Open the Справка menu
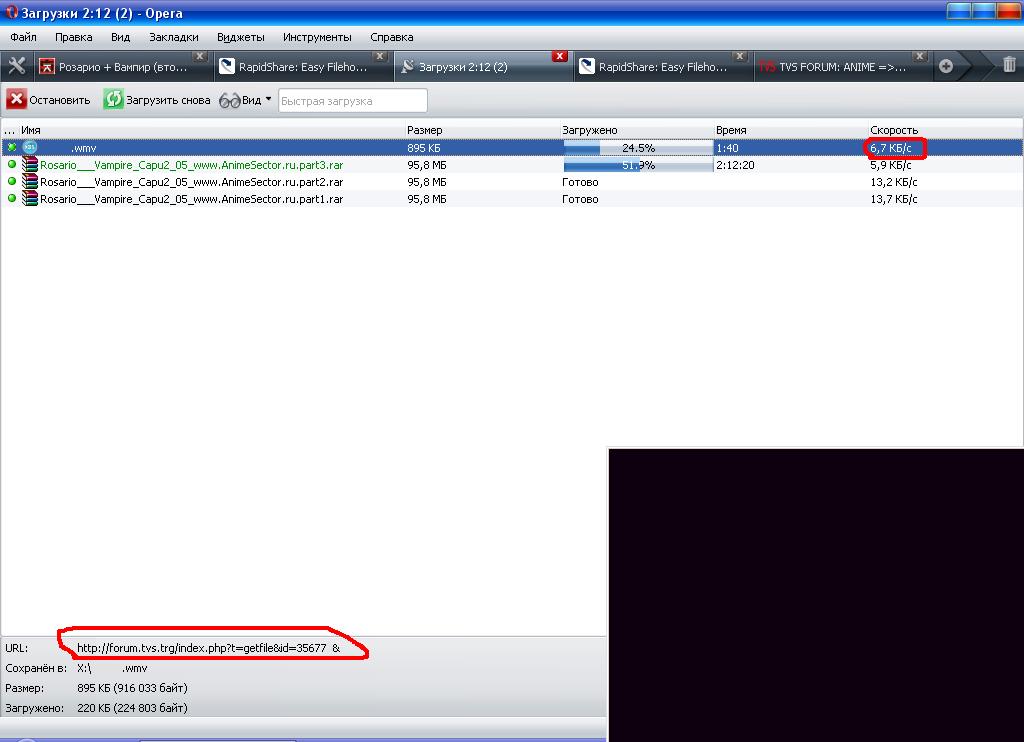 pyautogui.click(x=391, y=37)
